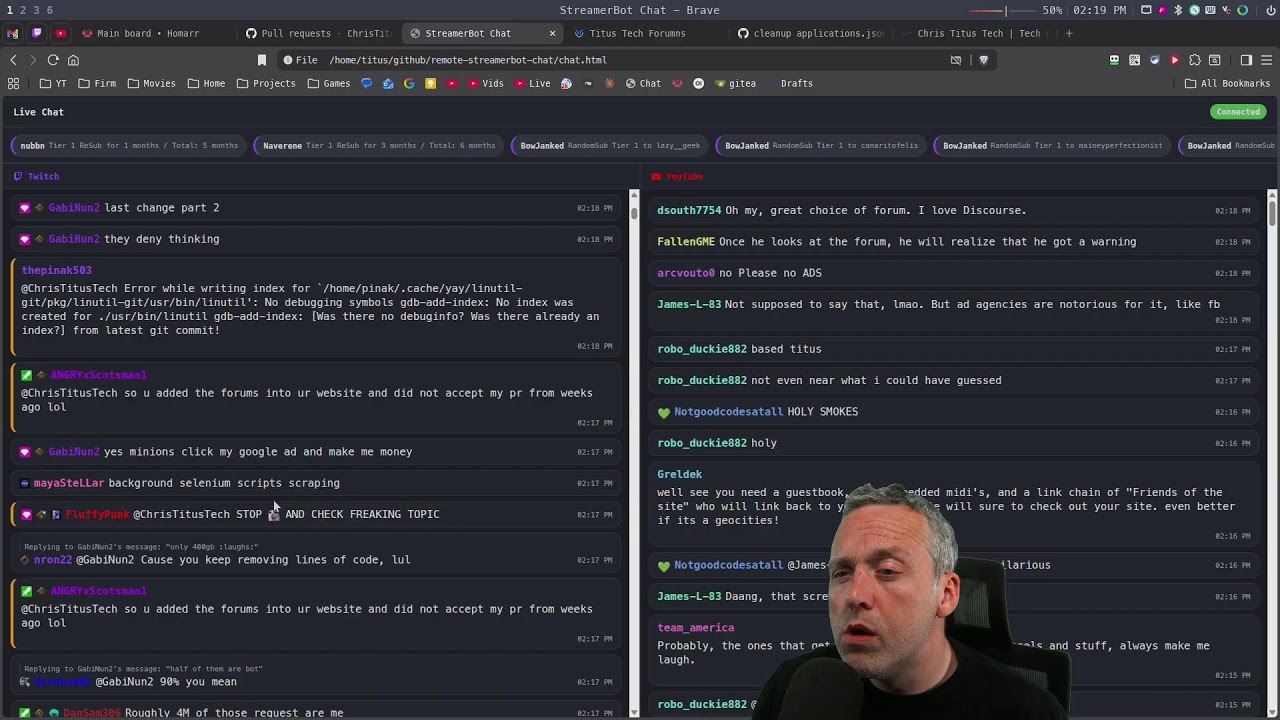Open the YT bookmarks folder

pos(52,83)
